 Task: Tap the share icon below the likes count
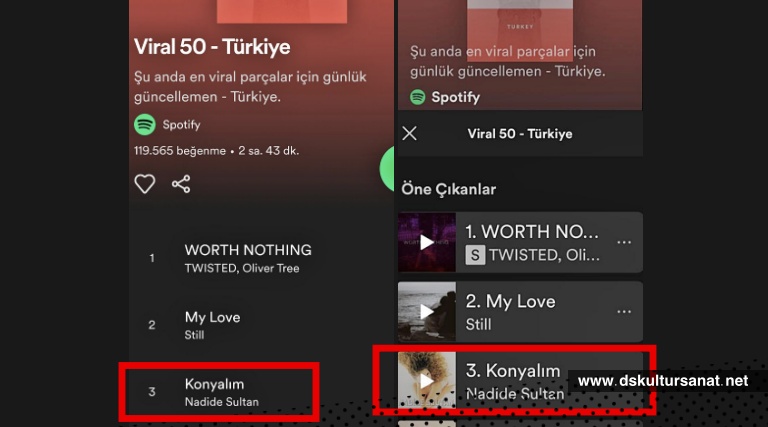point(181,184)
